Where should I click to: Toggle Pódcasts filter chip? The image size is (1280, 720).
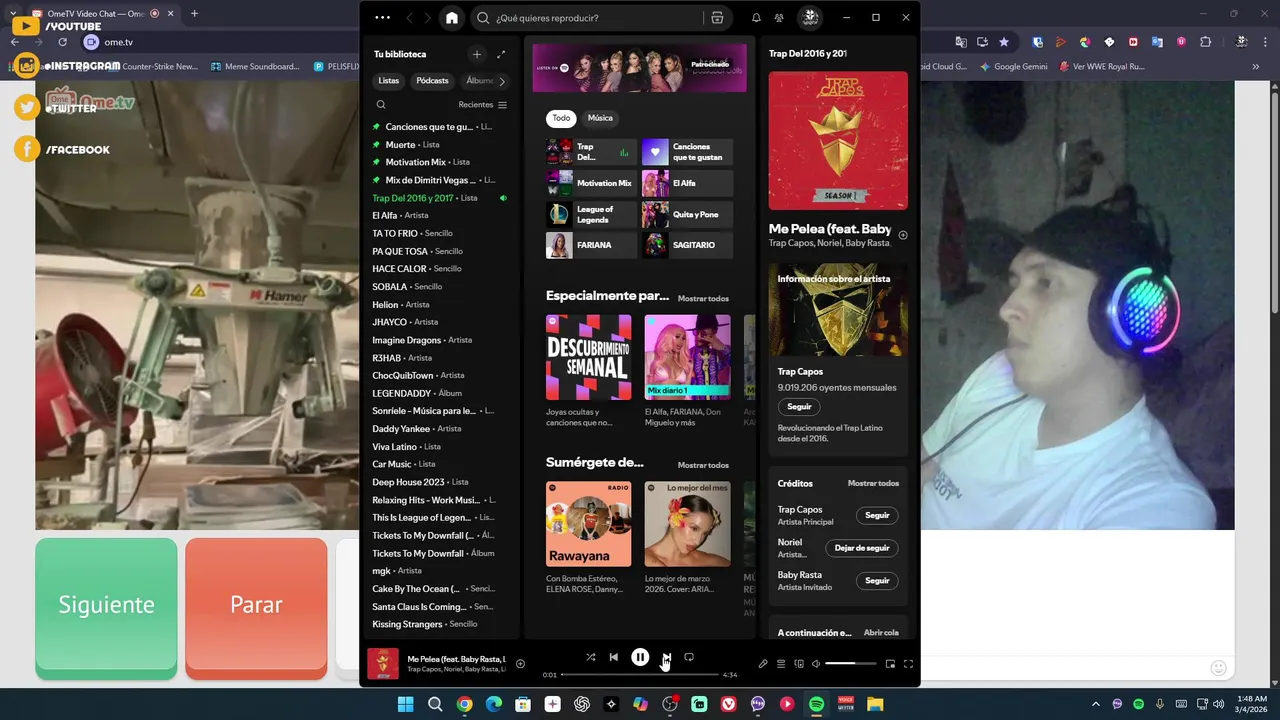(x=433, y=80)
